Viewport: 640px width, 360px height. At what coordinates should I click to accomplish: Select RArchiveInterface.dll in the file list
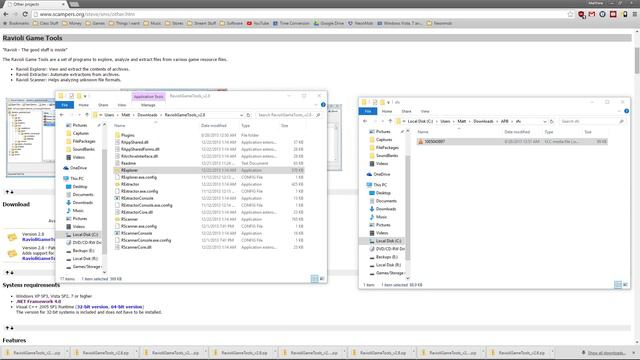tap(139, 156)
